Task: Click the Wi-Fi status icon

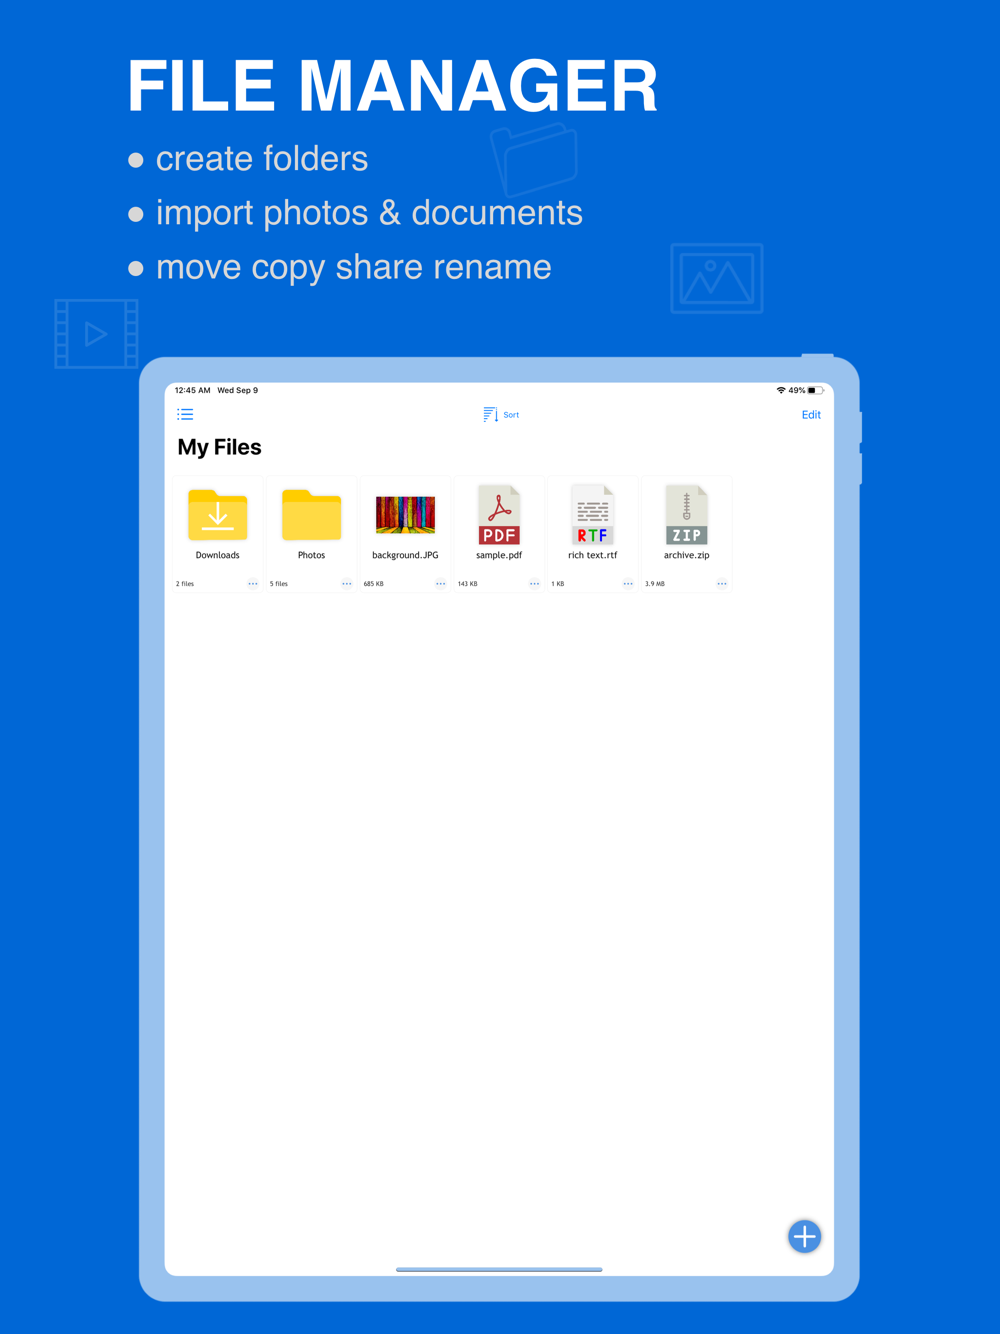Action: tap(781, 391)
